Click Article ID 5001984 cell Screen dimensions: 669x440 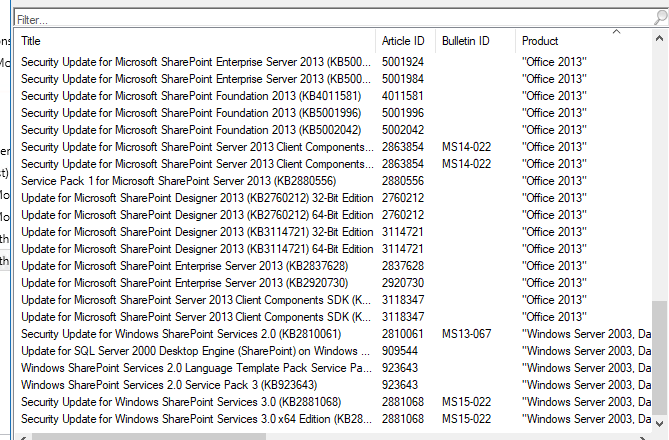pos(403,79)
